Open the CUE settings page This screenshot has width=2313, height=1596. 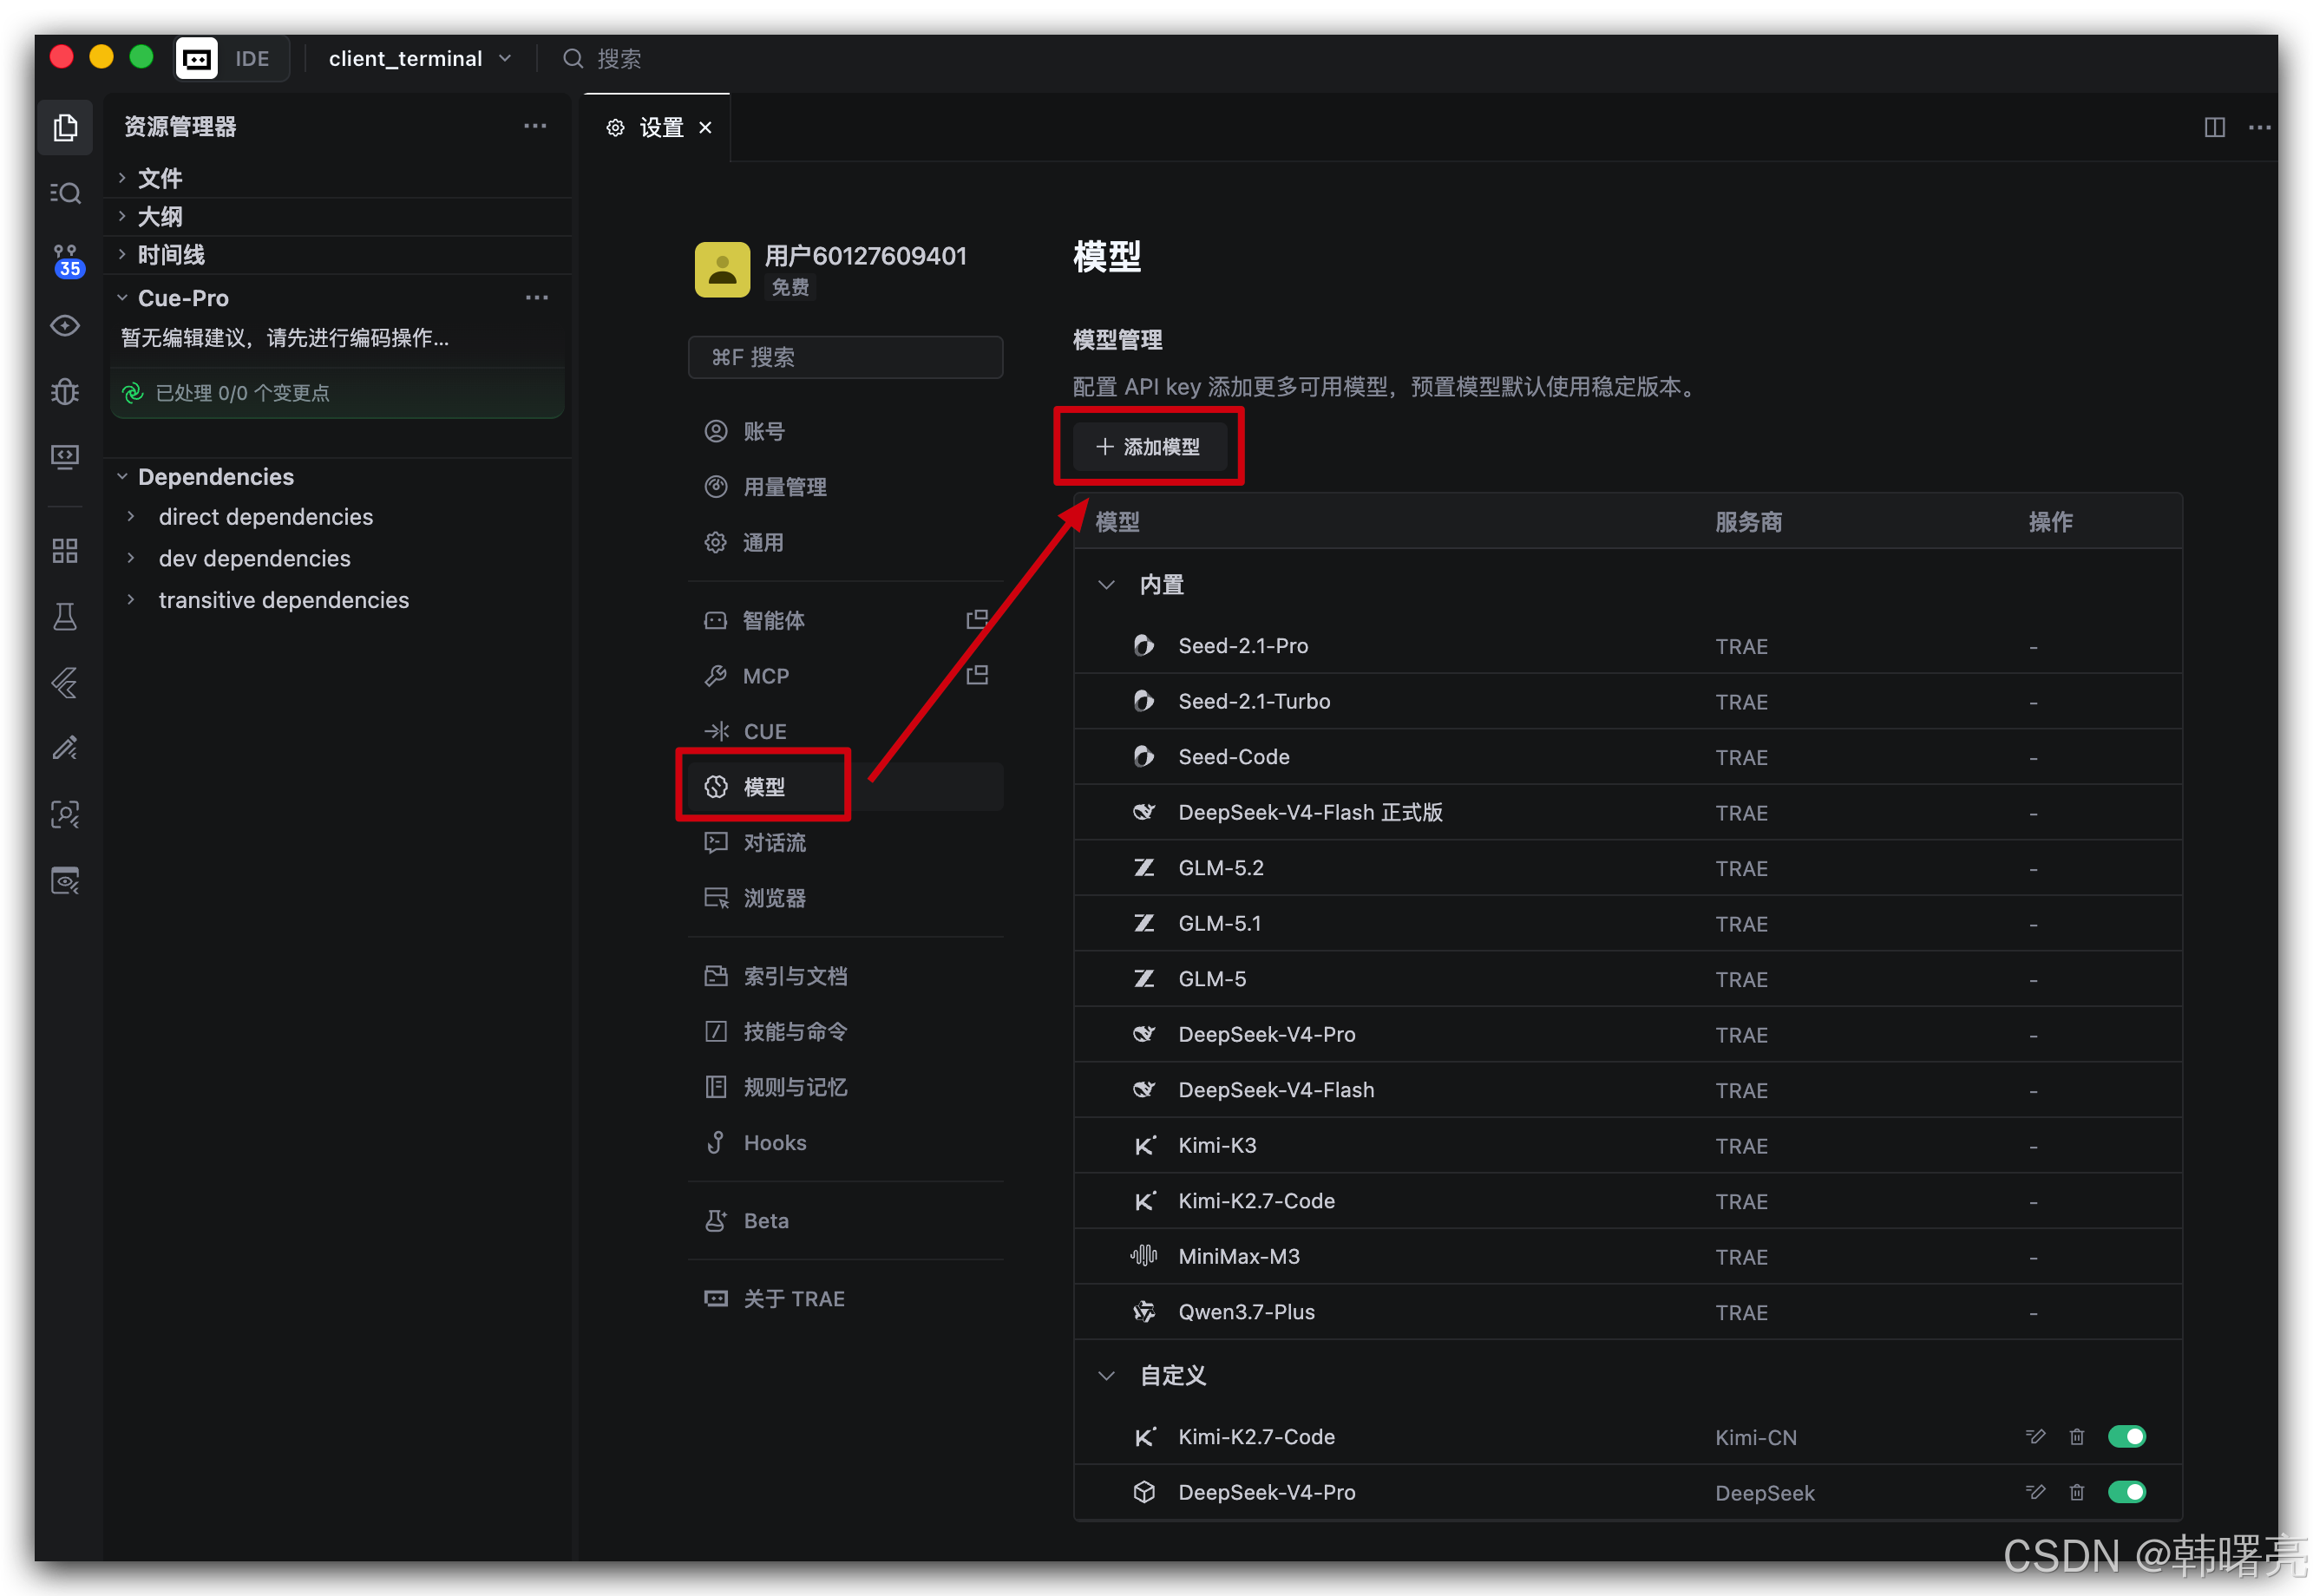coord(845,731)
